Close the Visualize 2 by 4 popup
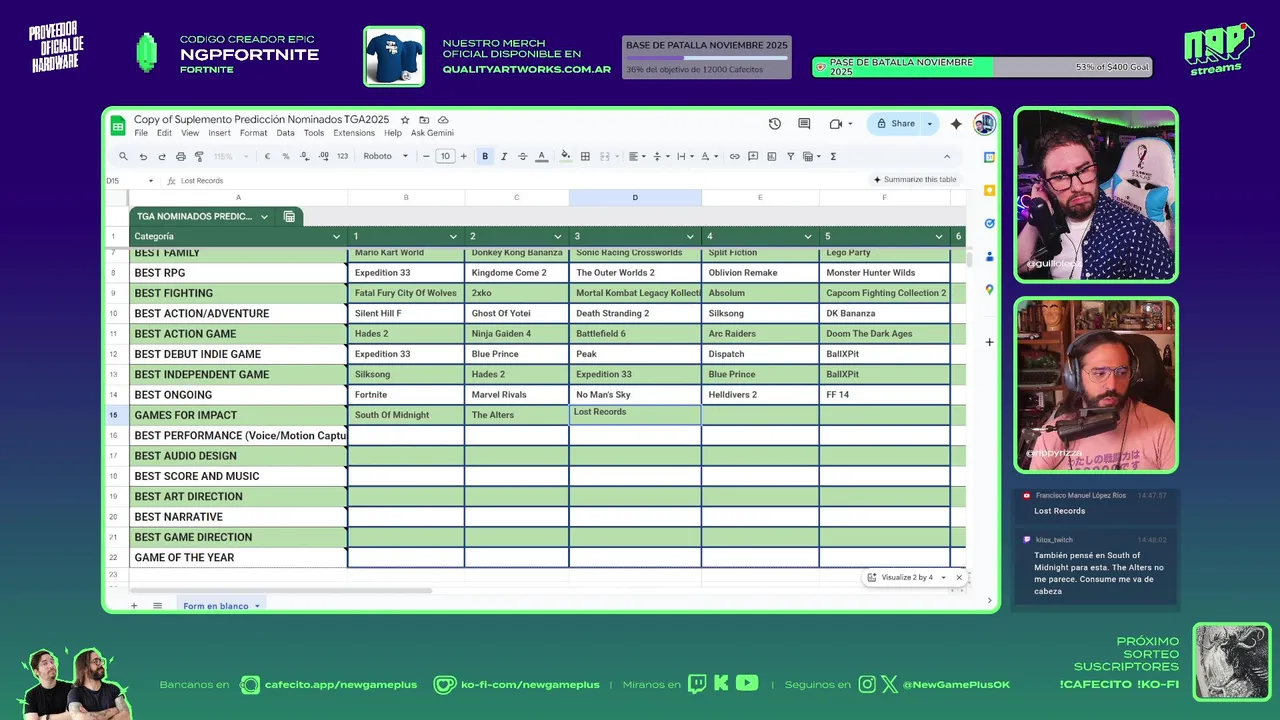This screenshot has width=1280, height=720. click(959, 577)
